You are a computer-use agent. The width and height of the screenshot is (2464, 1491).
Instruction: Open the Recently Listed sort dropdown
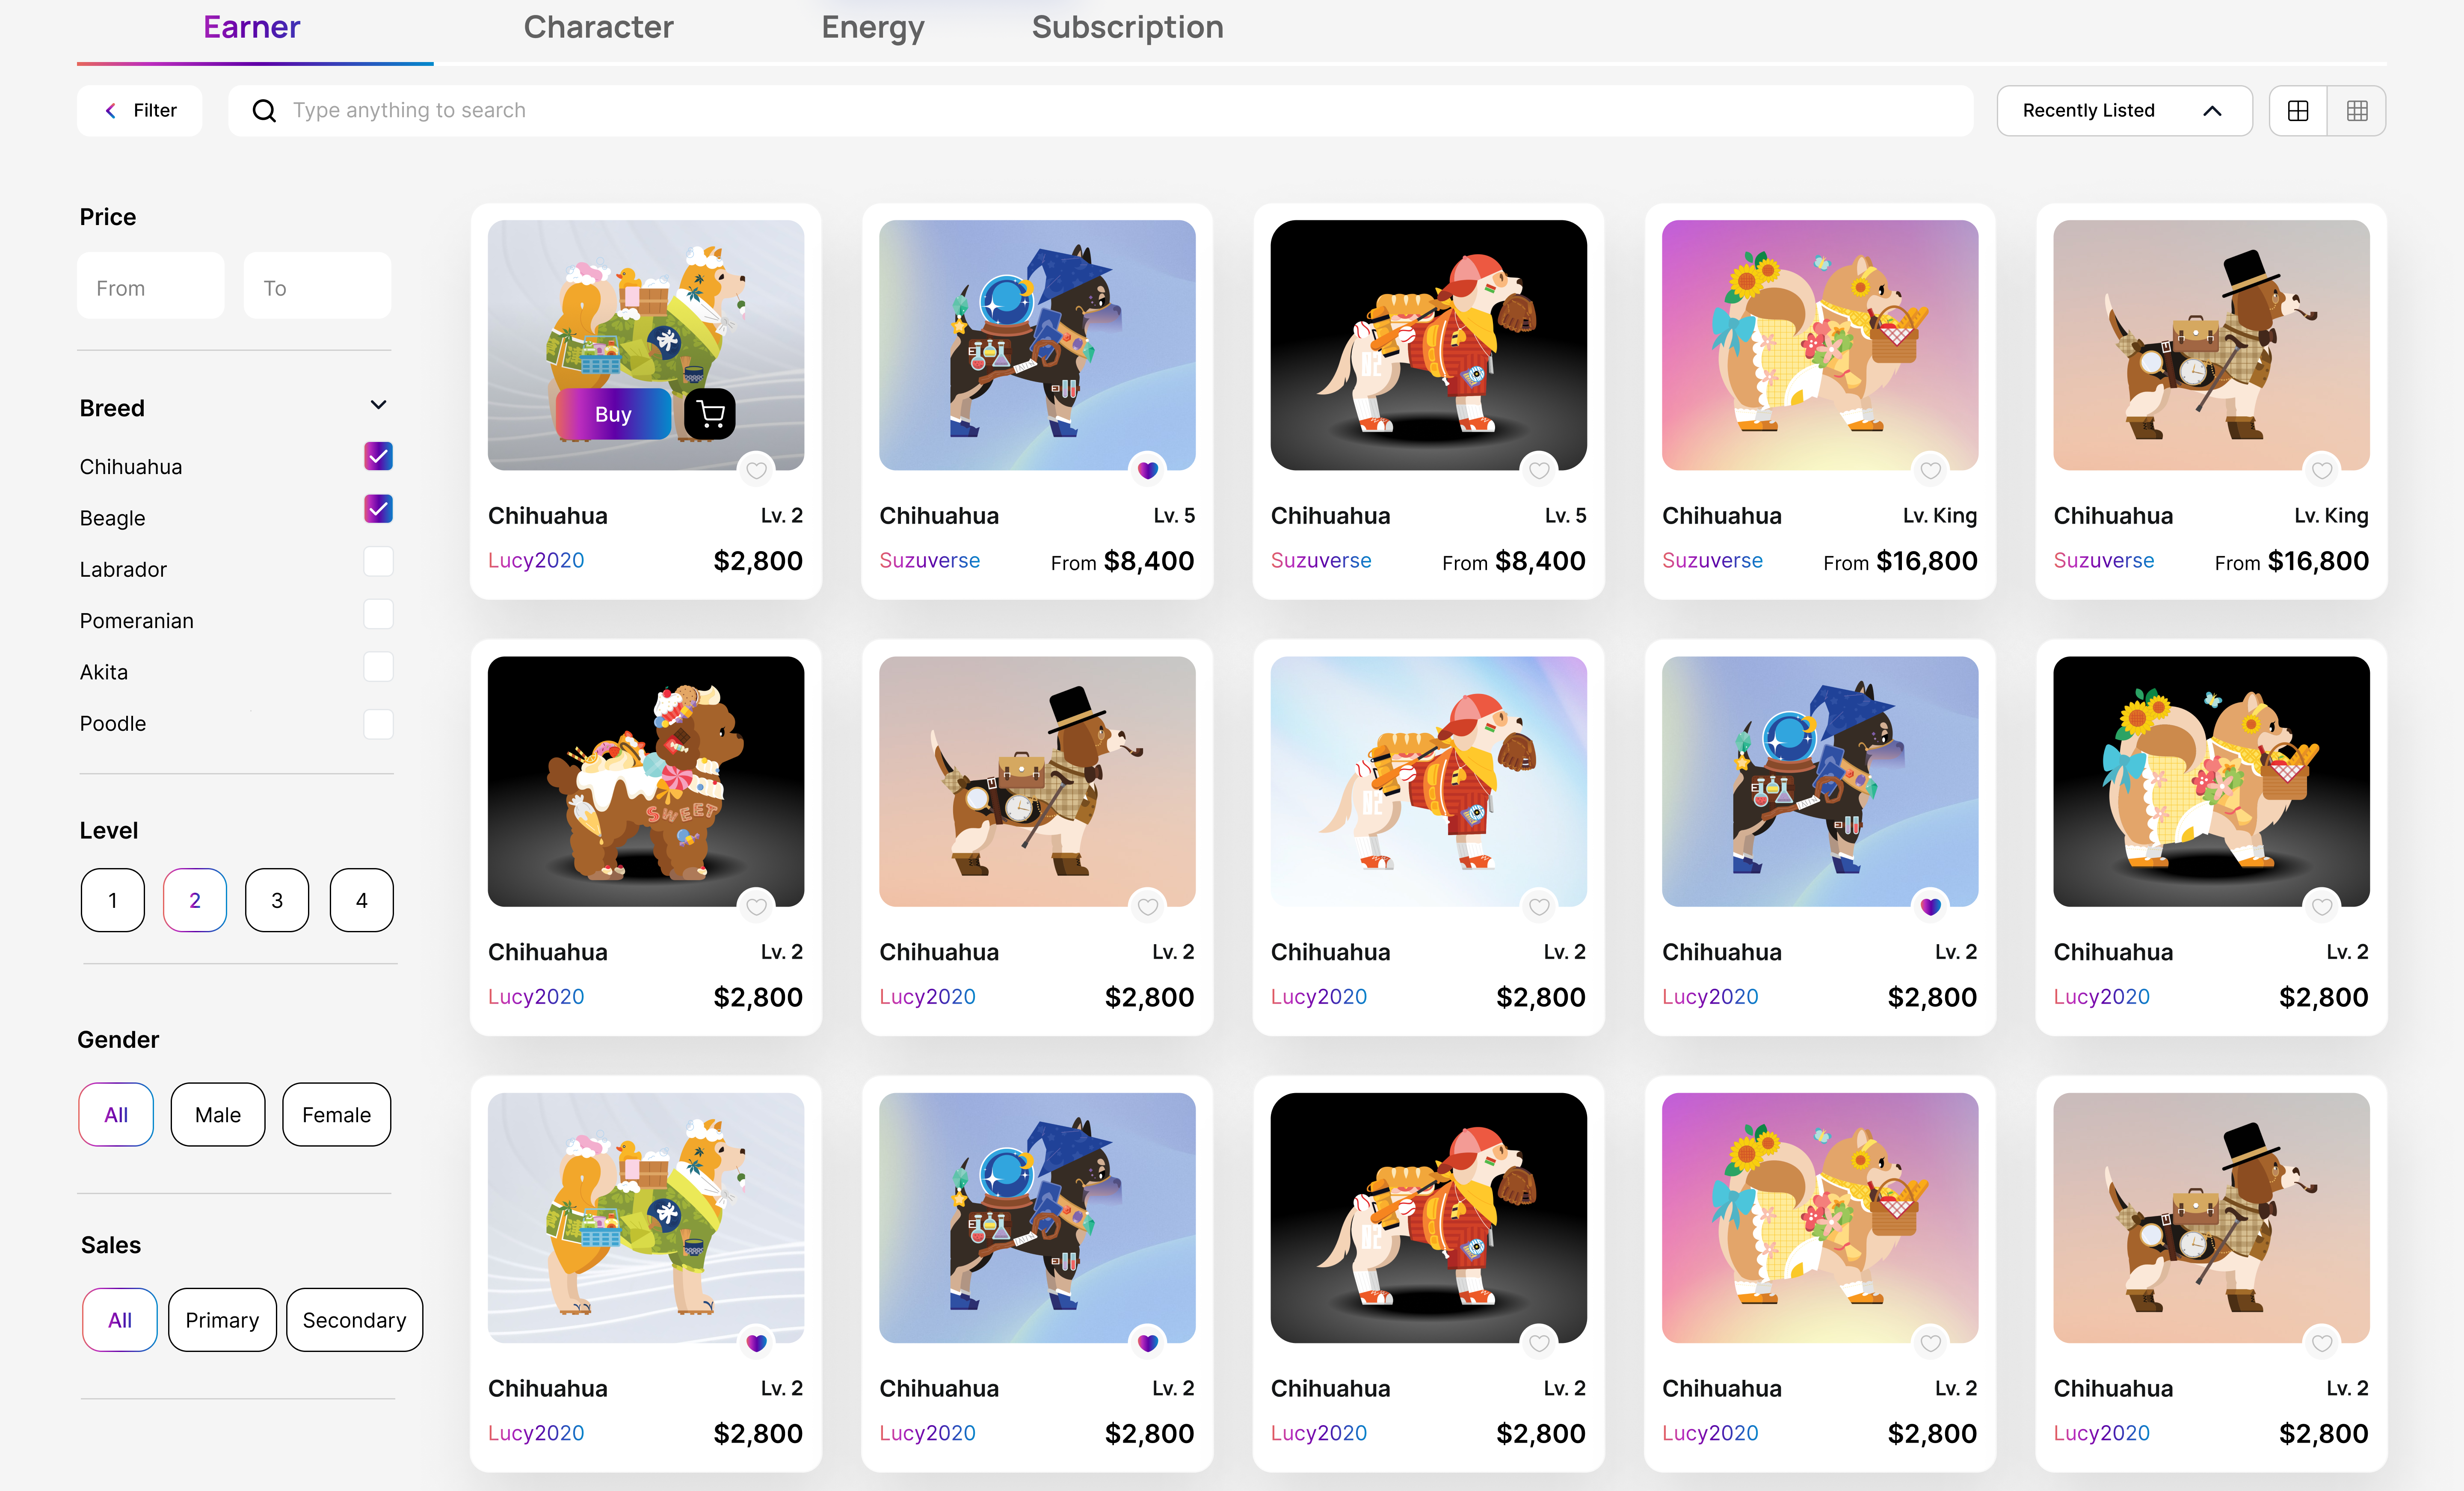point(2124,110)
